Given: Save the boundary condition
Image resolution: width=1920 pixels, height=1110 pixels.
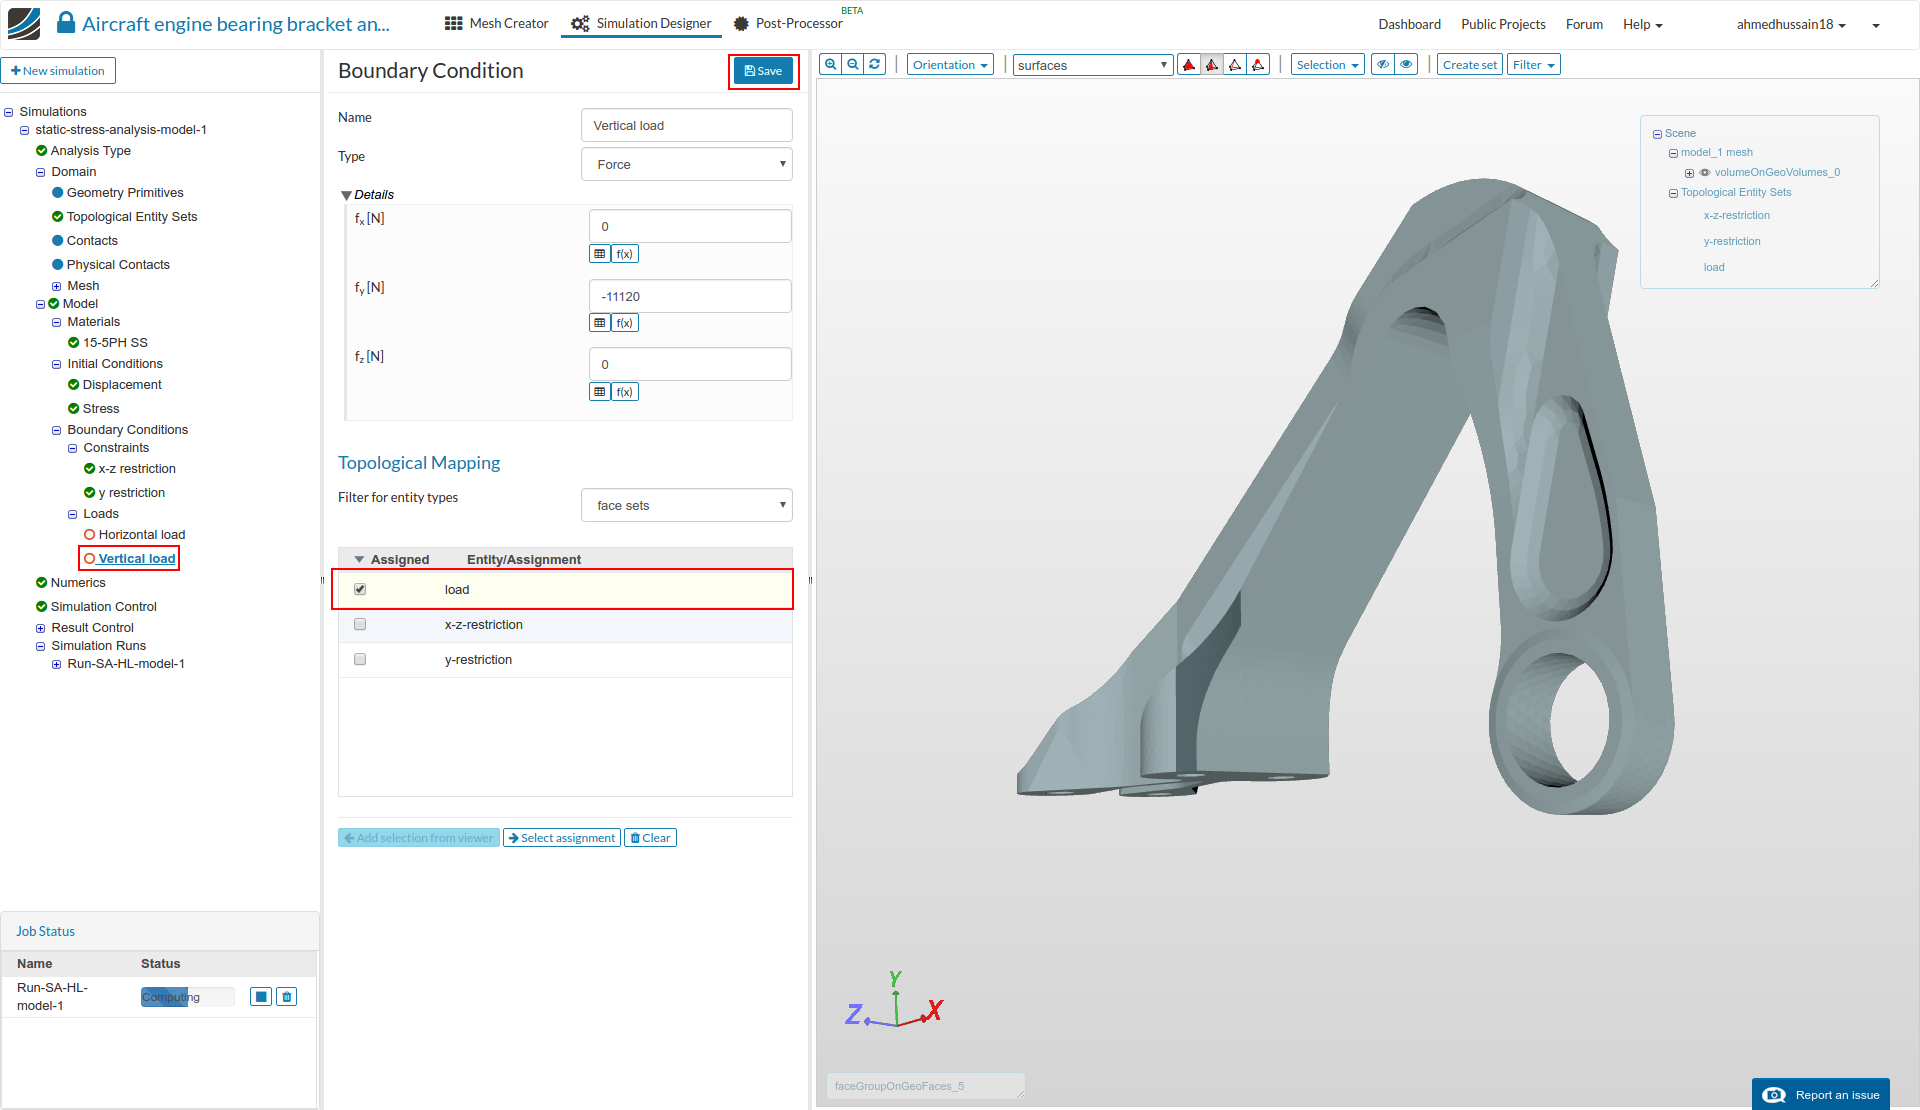Looking at the screenshot, I should pos(763,71).
